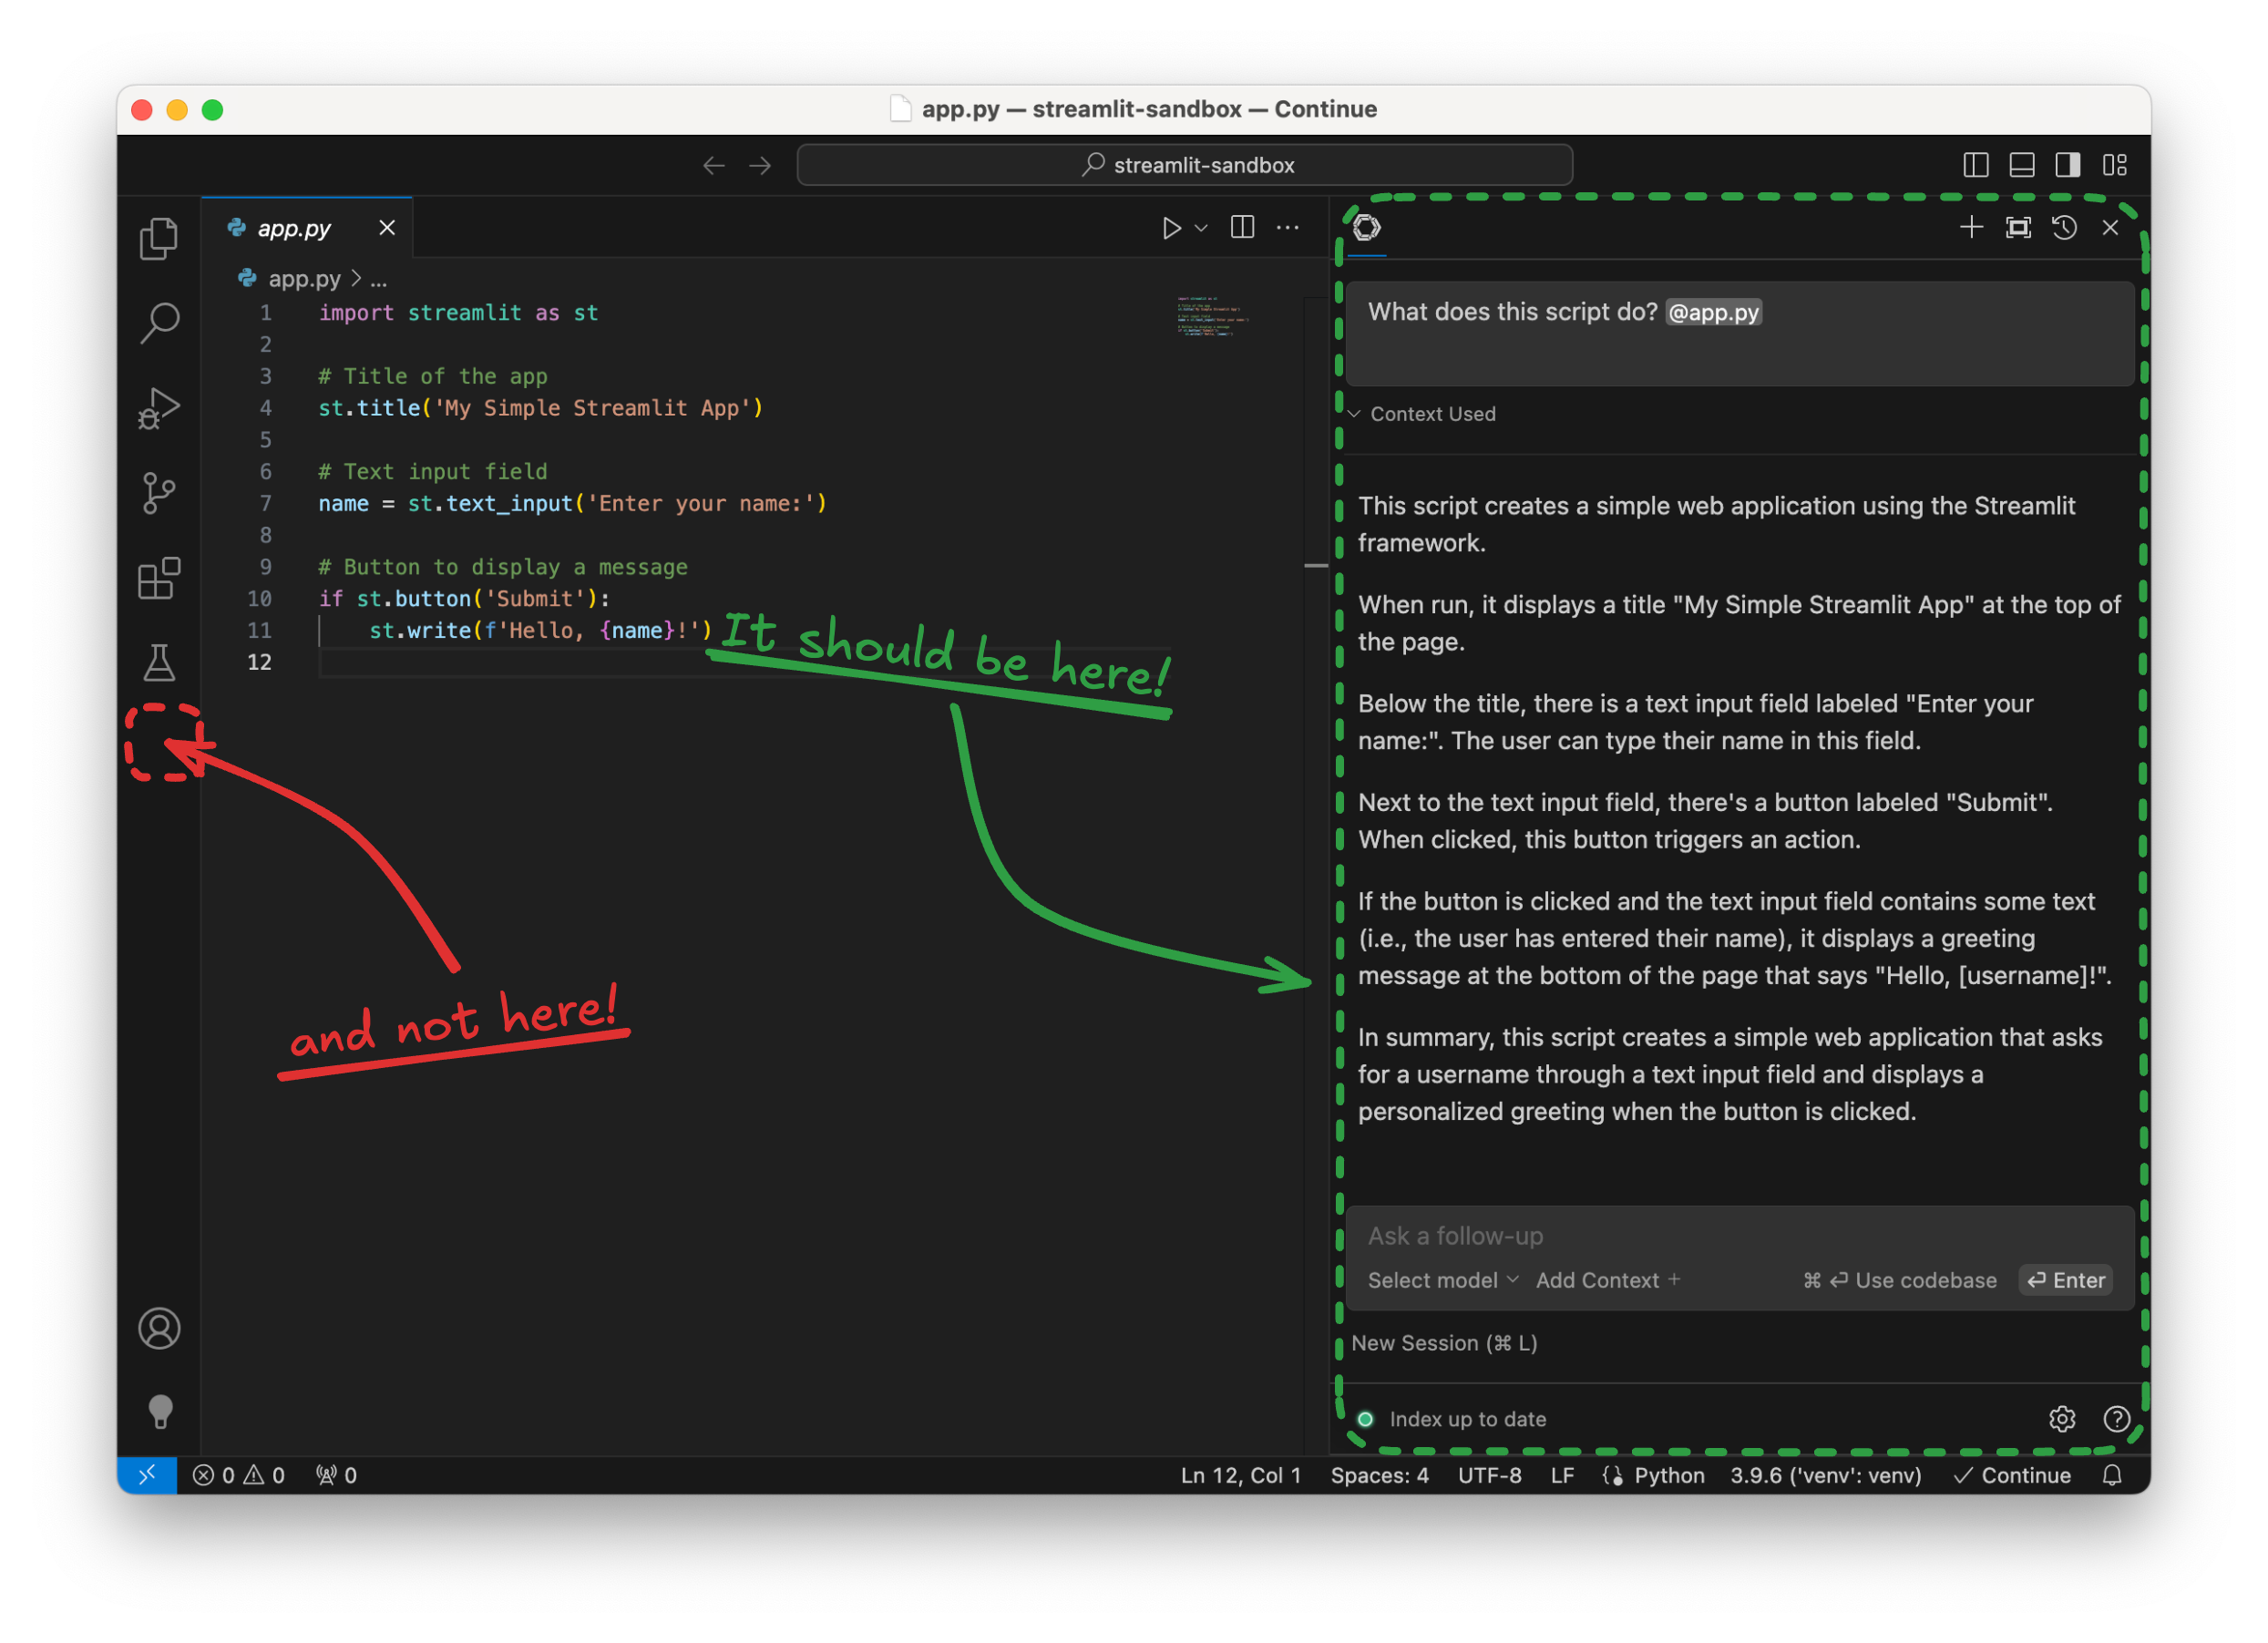Click Ln 12, Col 1 status item
The height and width of the screenshot is (1643, 2268).
[x=1240, y=1475]
